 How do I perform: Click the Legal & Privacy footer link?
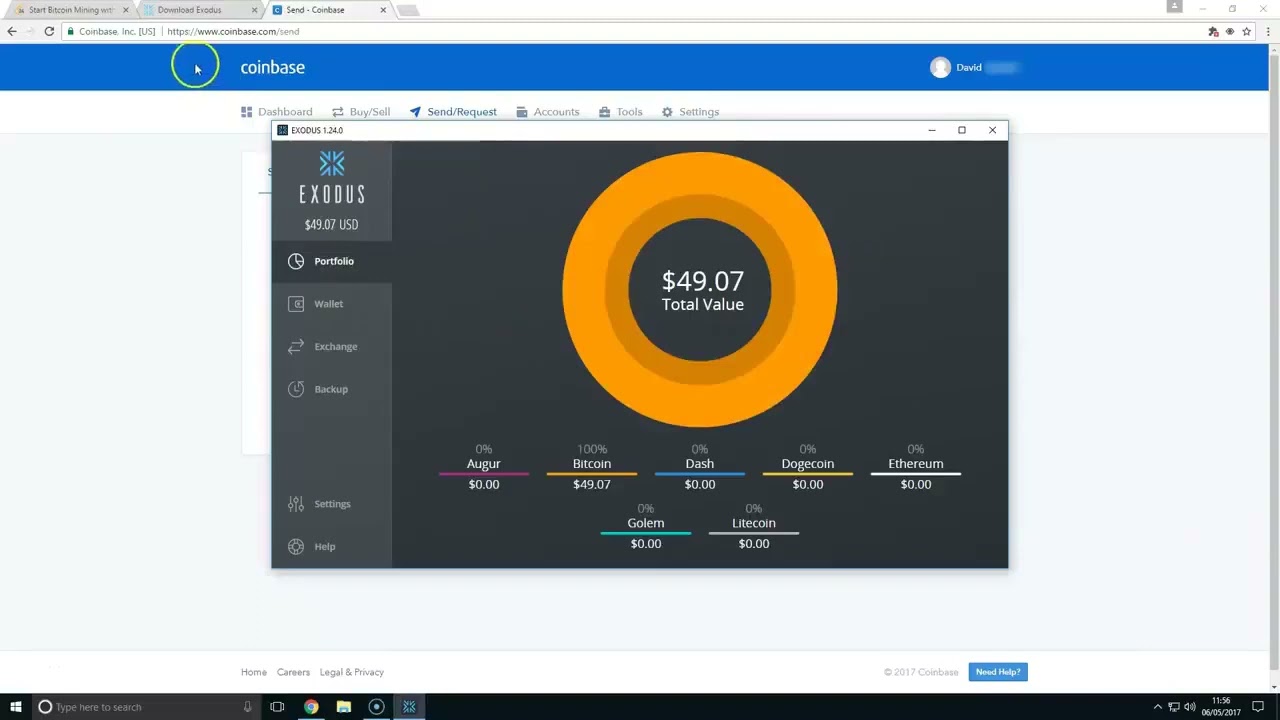352,672
